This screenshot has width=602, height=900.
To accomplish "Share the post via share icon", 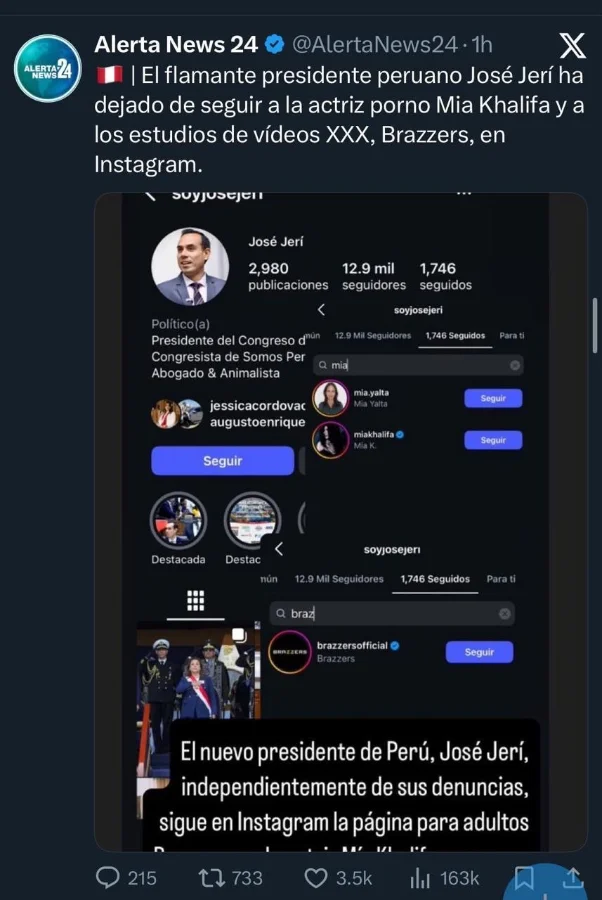I will point(574,877).
